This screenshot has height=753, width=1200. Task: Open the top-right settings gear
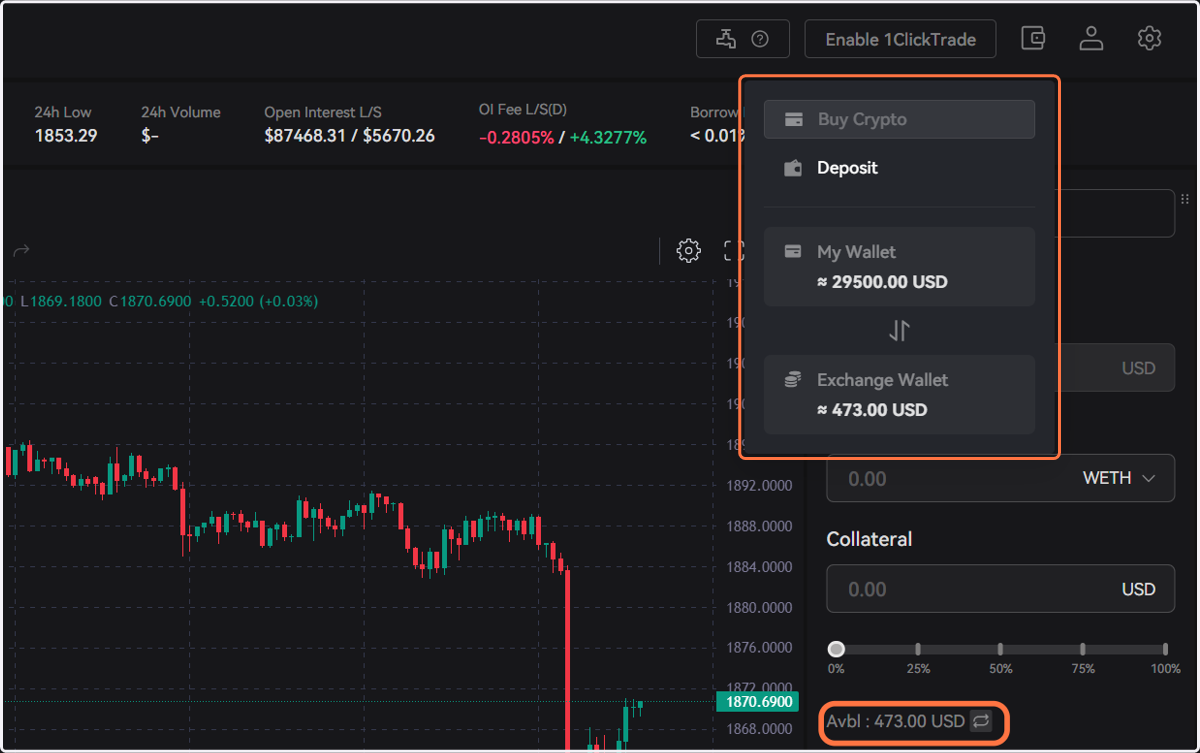click(x=1149, y=39)
